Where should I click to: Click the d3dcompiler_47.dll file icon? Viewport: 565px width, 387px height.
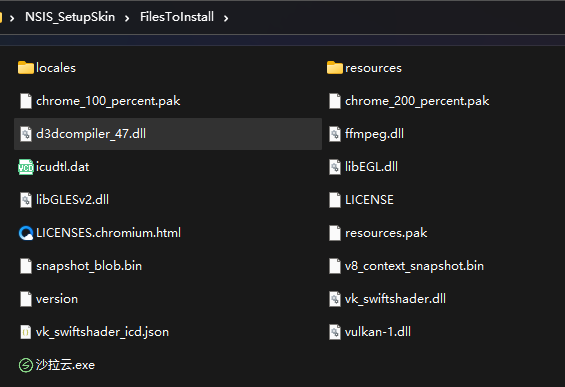(x=26, y=134)
